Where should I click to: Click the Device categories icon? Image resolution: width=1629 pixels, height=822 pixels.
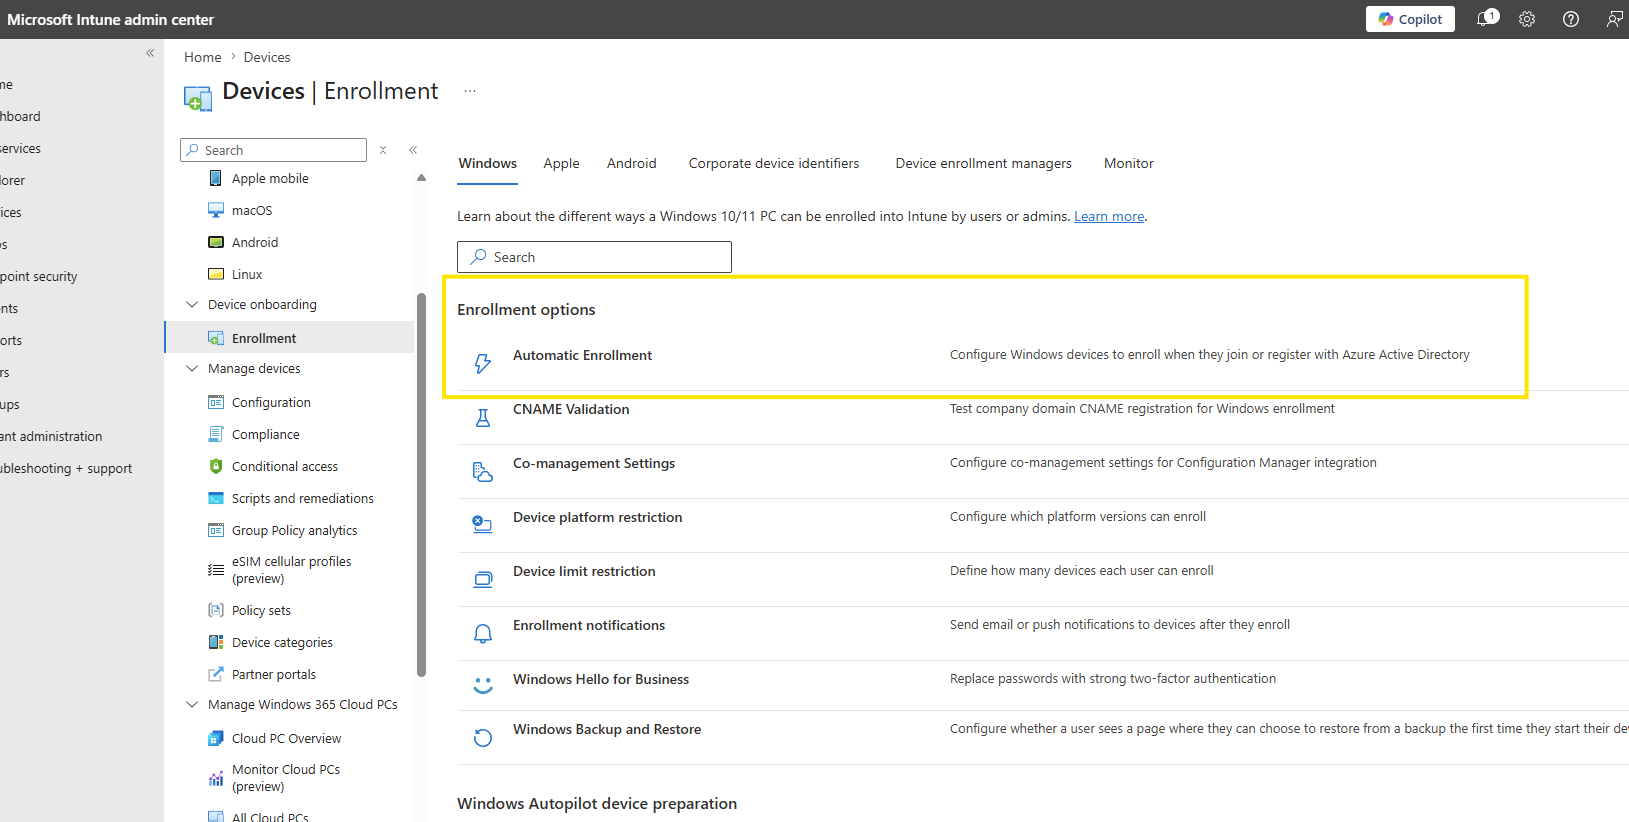point(215,642)
